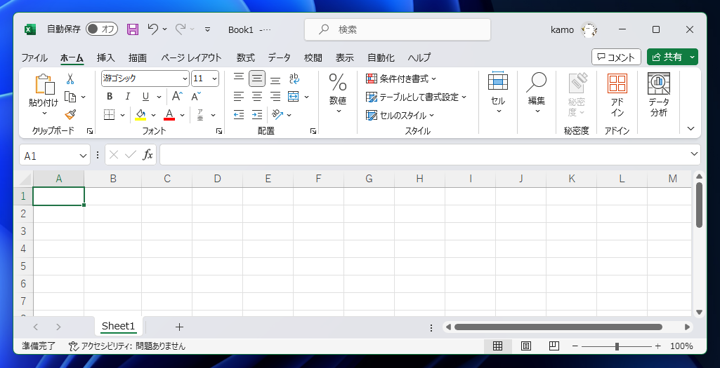Screen dimensions: 720x368
Task: Open the font size dropdown
Action: tap(214, 79)
